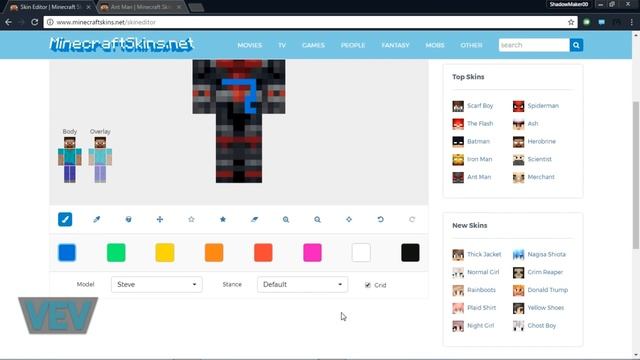Select the move arrows tool

(x=160, y=219)
